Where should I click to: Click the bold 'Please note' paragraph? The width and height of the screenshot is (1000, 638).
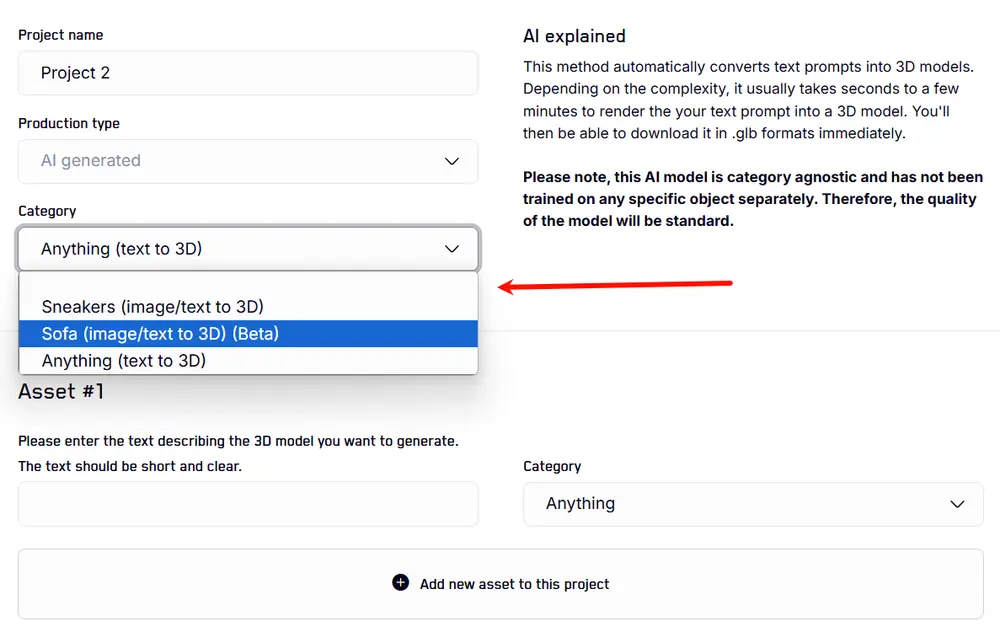click(749, 199)
